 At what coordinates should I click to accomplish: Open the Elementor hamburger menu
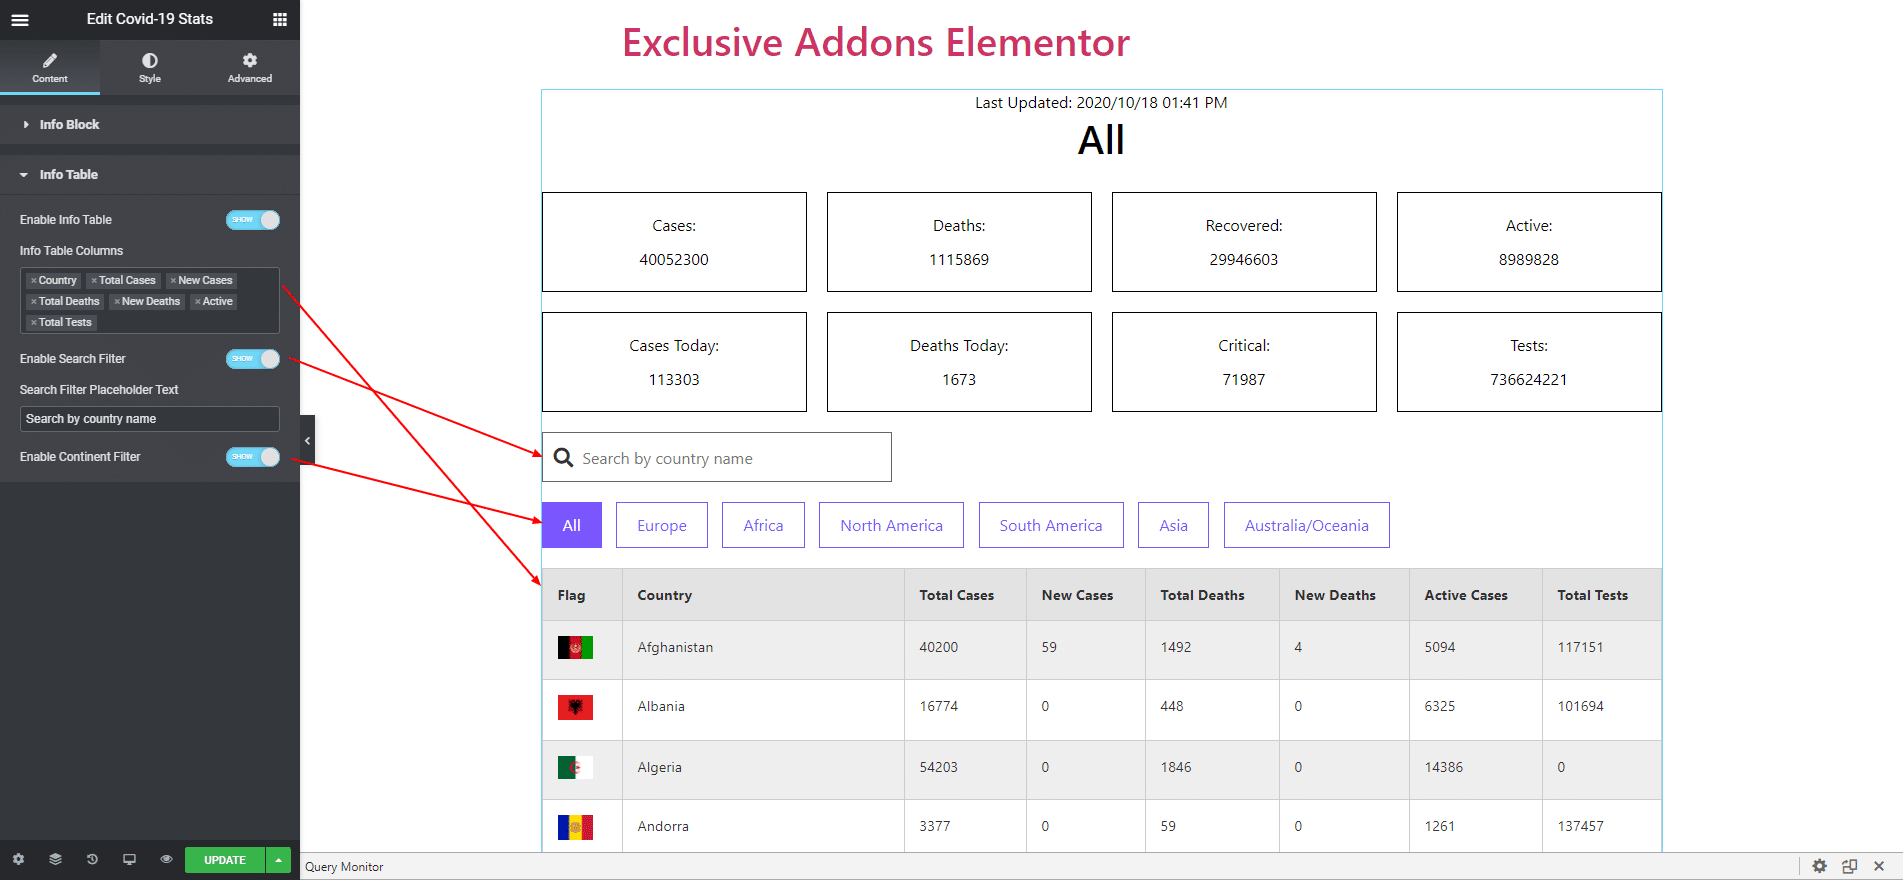(20, 20)
